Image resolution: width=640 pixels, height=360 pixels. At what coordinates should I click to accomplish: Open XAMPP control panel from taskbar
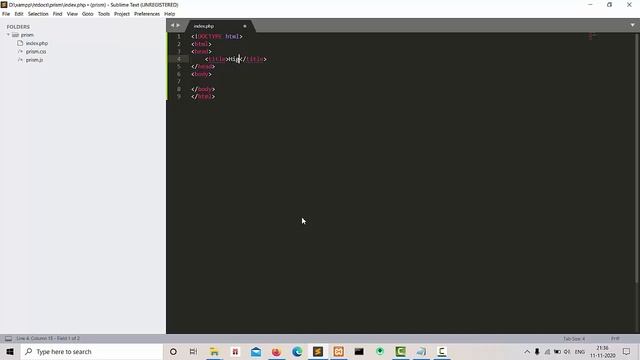pos(338,351)
